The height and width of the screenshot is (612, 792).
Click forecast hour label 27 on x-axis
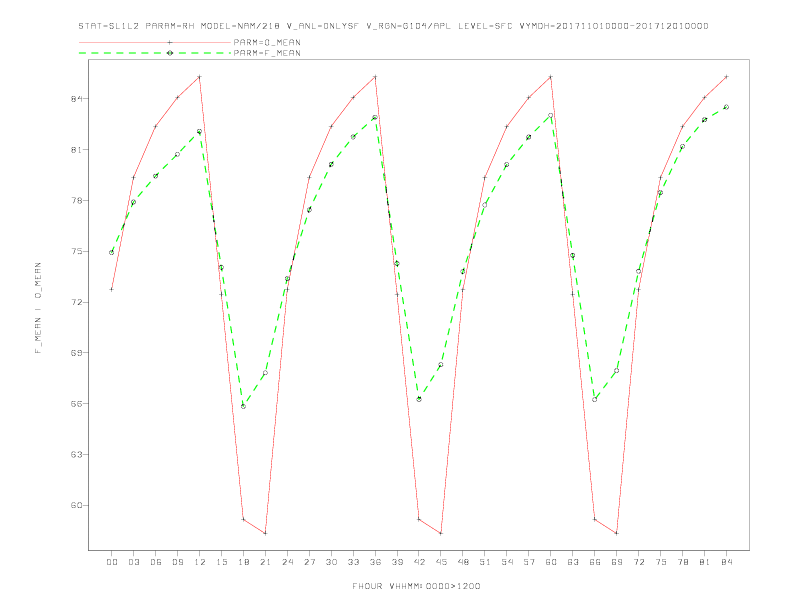pyautogui.click(x=309, y=562)
